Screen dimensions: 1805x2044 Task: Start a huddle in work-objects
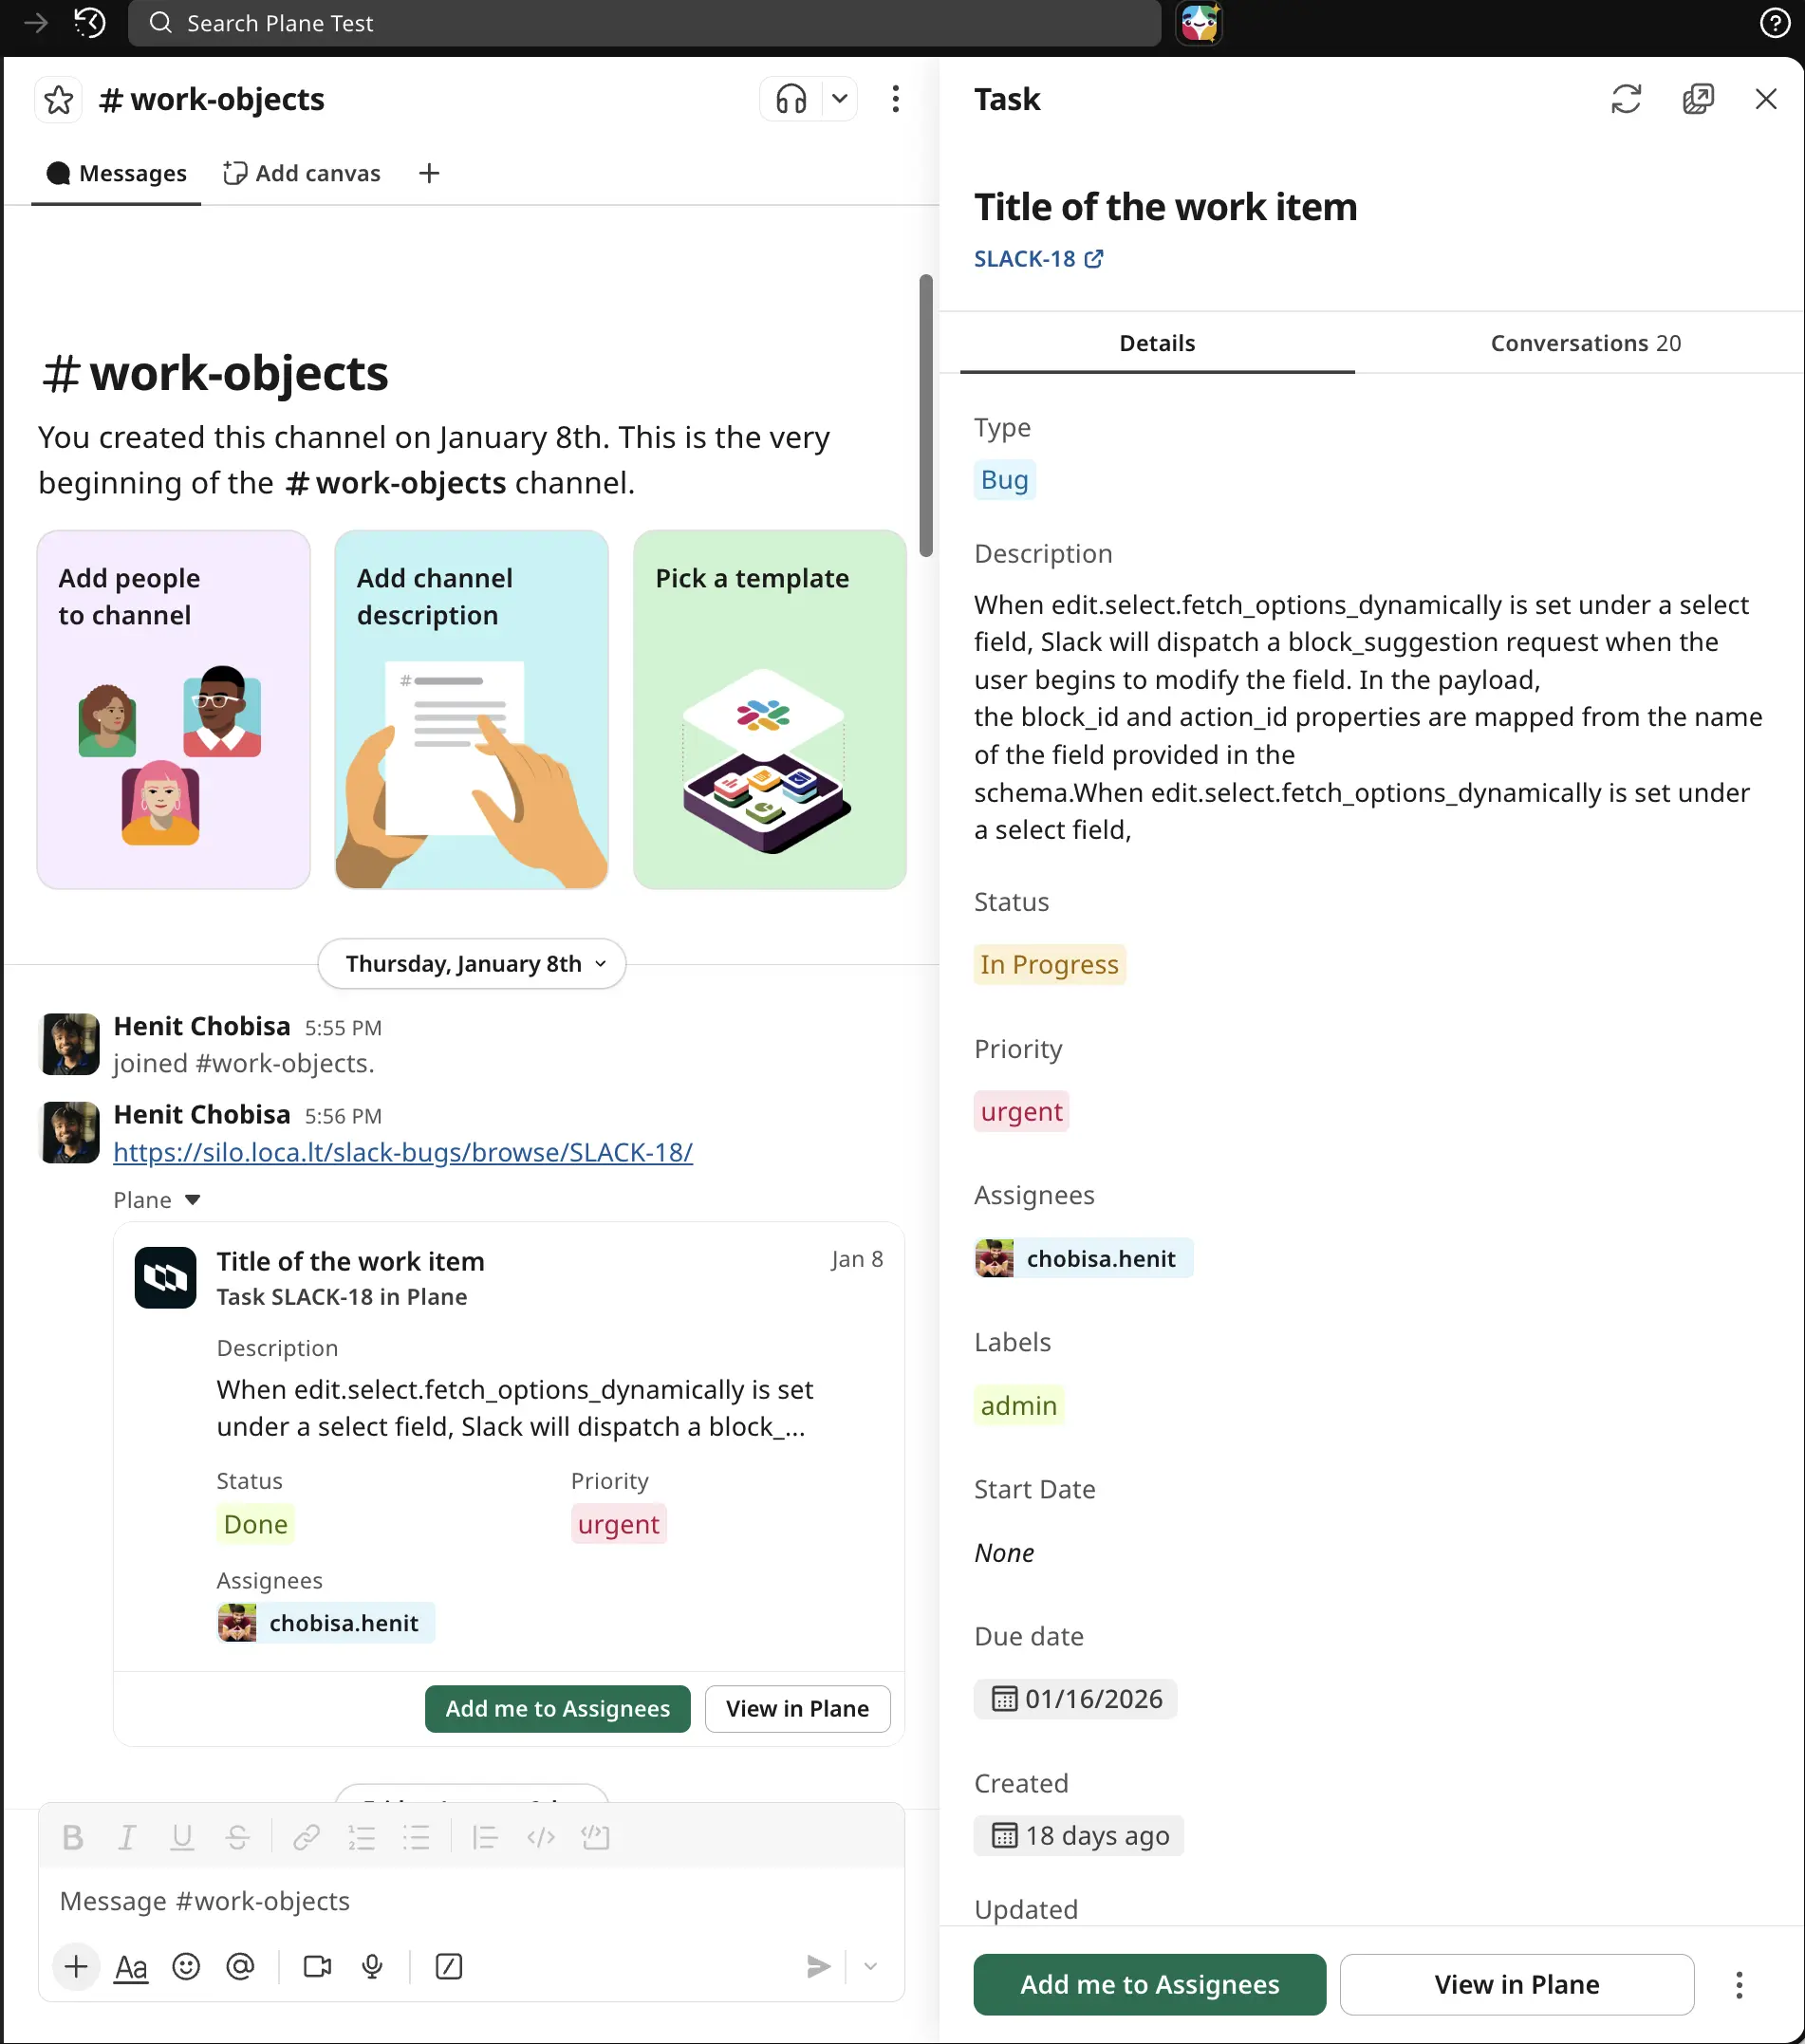pyautogui.click(x=790, y=99)
